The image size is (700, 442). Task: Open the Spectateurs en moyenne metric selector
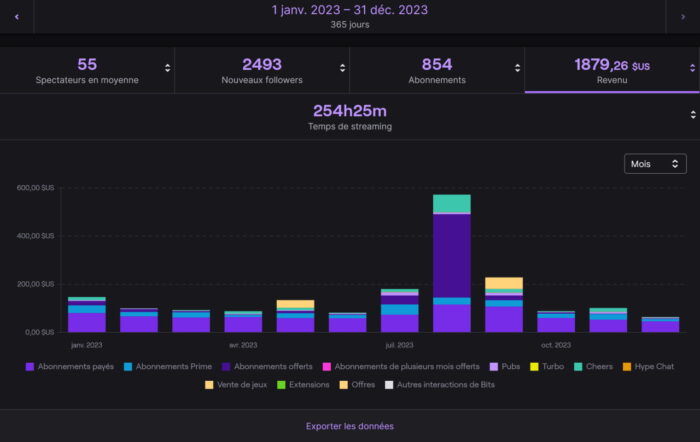pos(167,68)
